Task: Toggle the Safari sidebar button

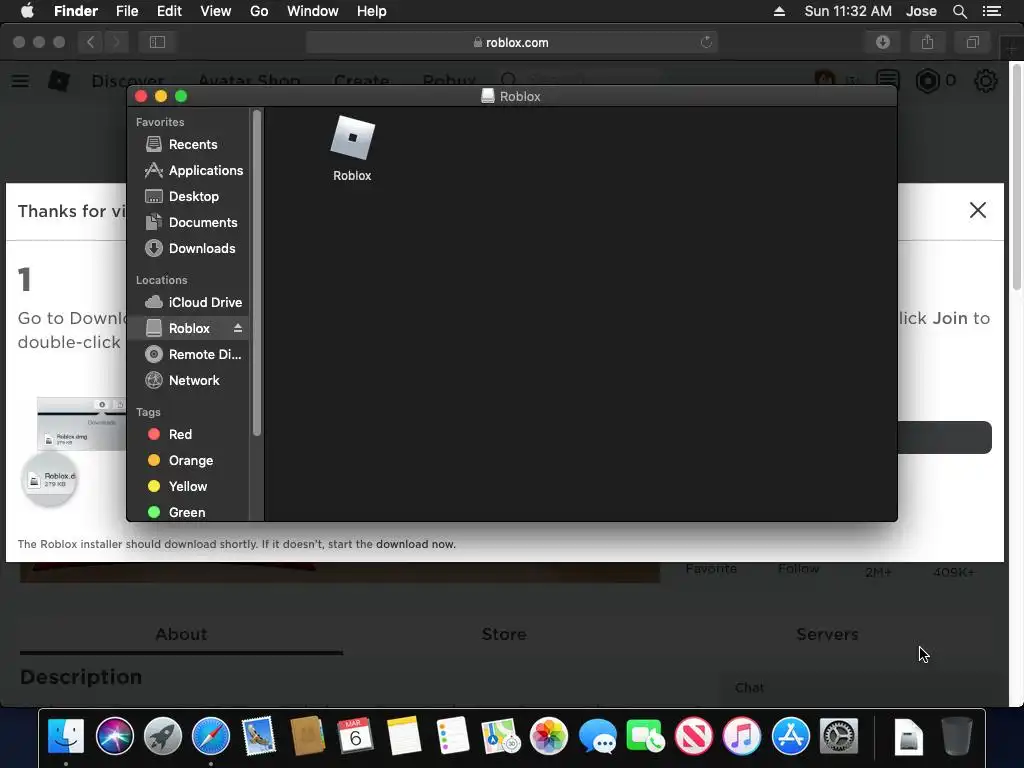Action: 157,42
